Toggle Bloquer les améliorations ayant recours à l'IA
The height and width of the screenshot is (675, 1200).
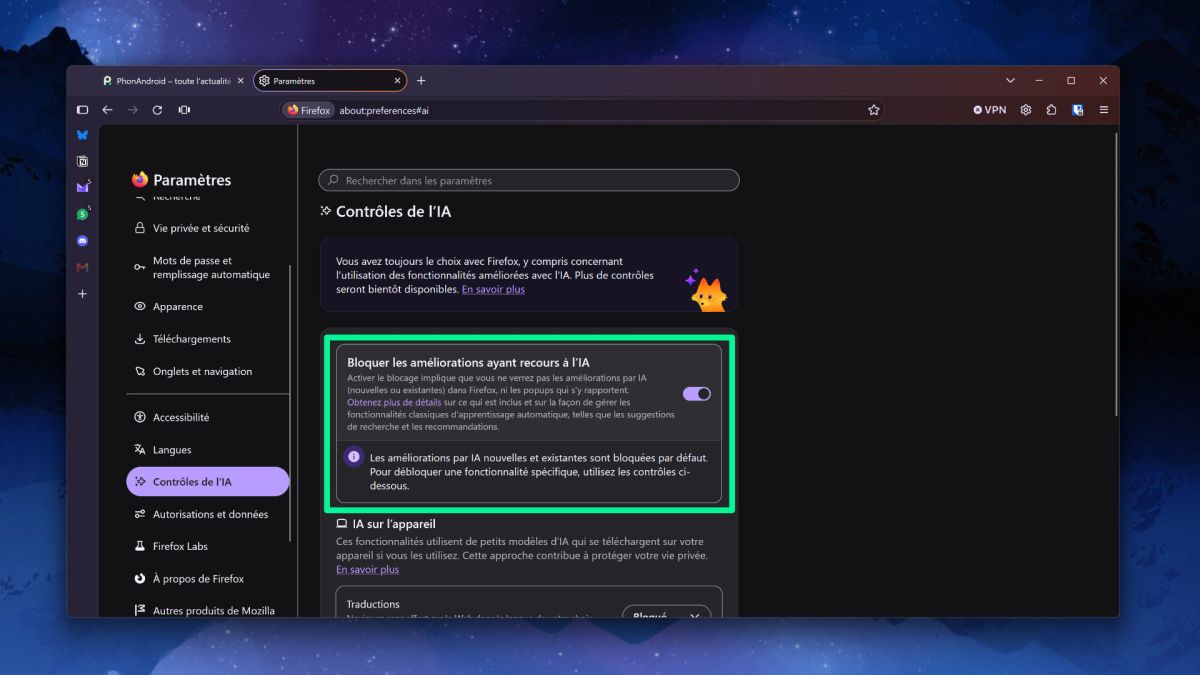[697, 394]
